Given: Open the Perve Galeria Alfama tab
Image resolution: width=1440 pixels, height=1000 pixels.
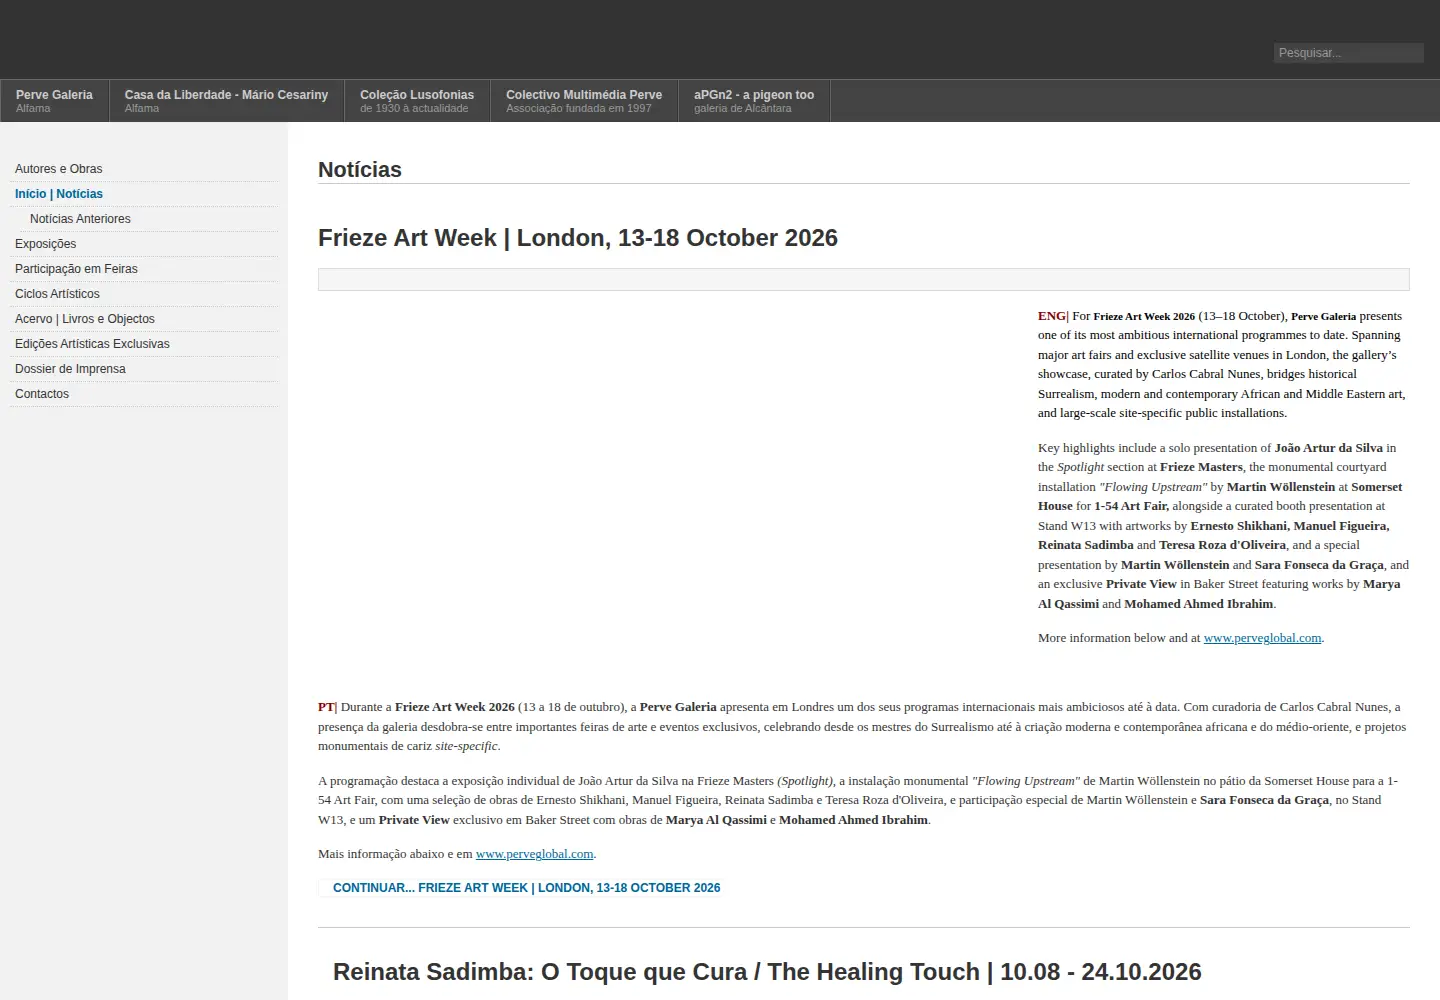Looking at the screenshot, I should click(x=54, y=101).
